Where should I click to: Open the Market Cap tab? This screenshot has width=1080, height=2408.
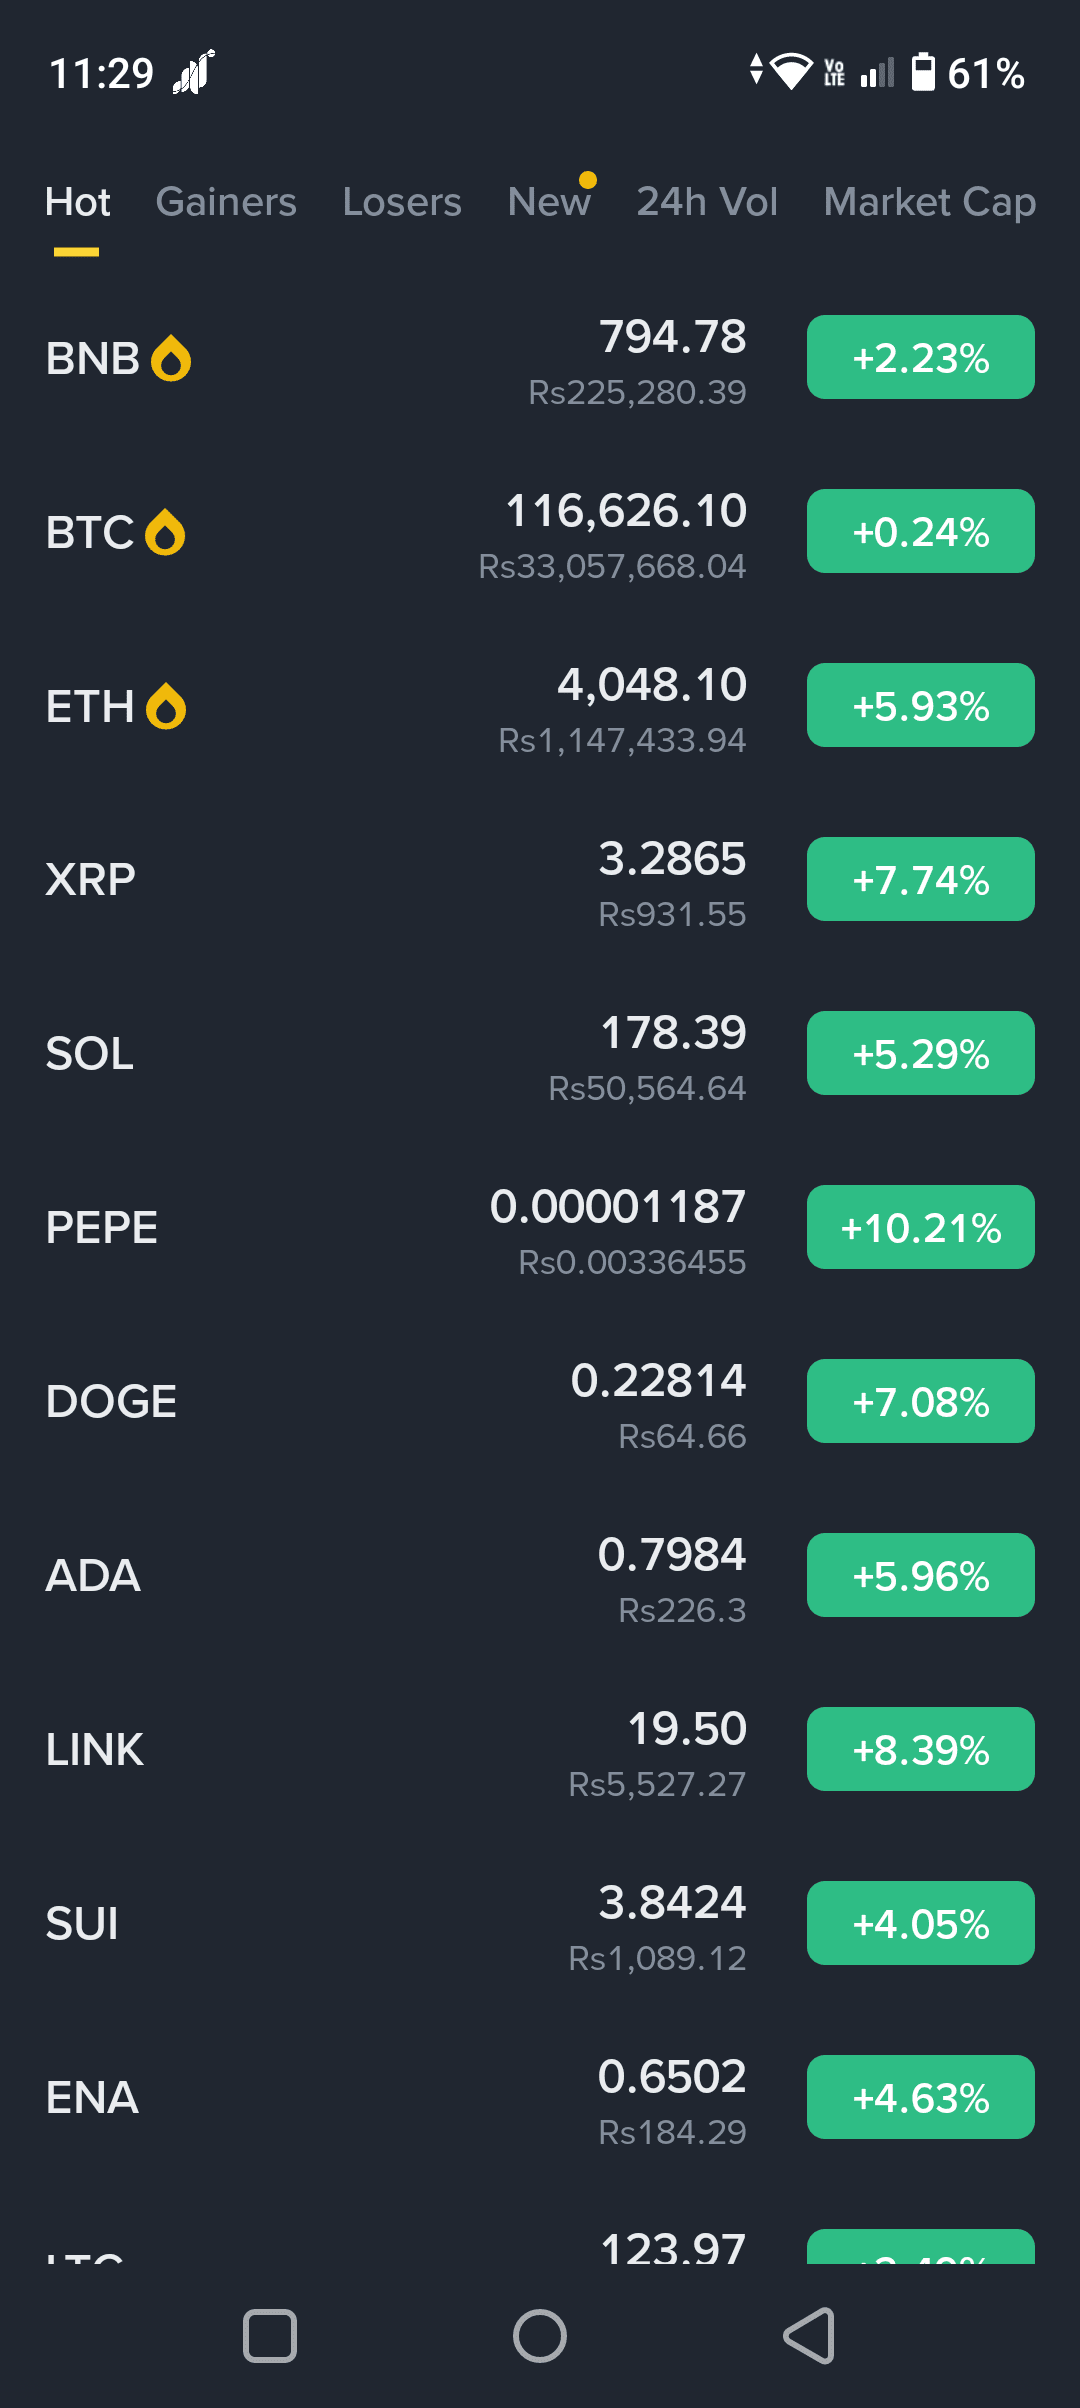click(930, 202)
